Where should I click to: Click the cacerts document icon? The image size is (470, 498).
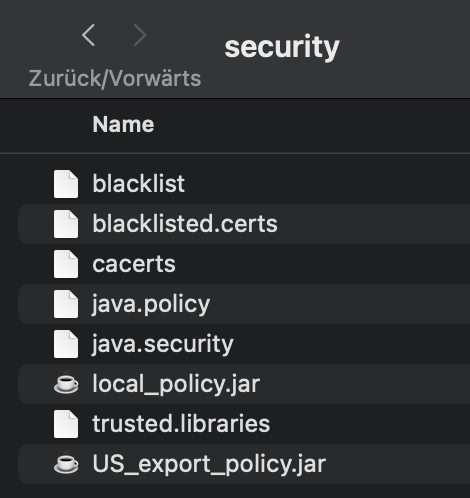(66, 264)
